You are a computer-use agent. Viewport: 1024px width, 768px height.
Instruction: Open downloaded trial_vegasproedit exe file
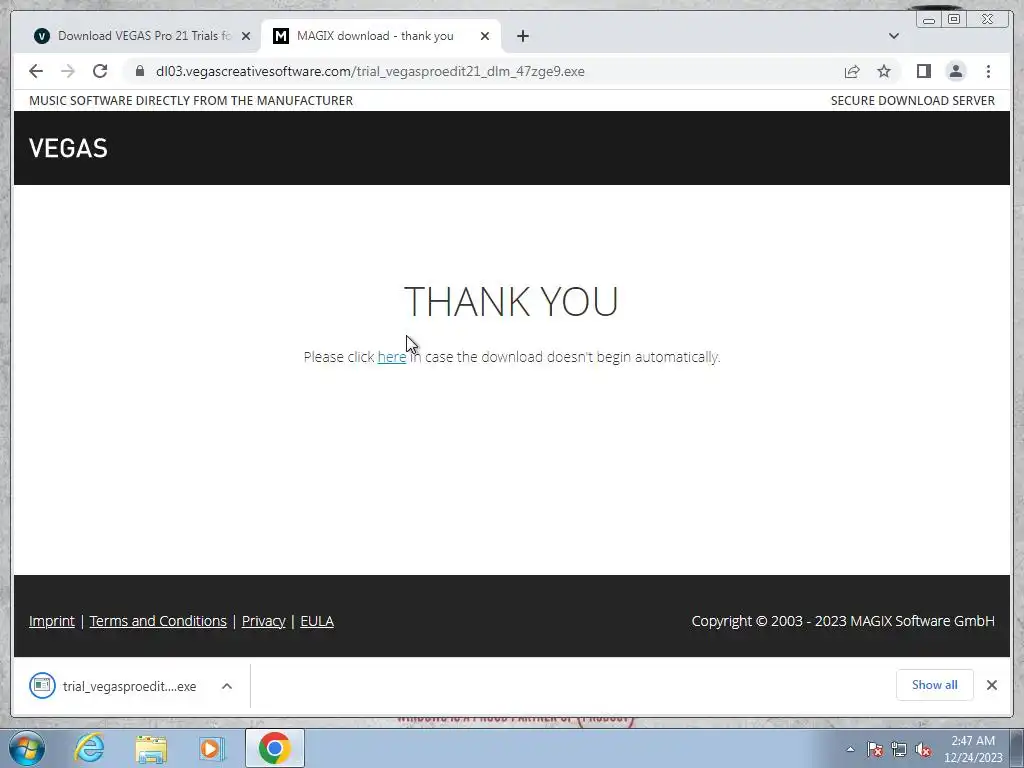click(x=113, y=686)
